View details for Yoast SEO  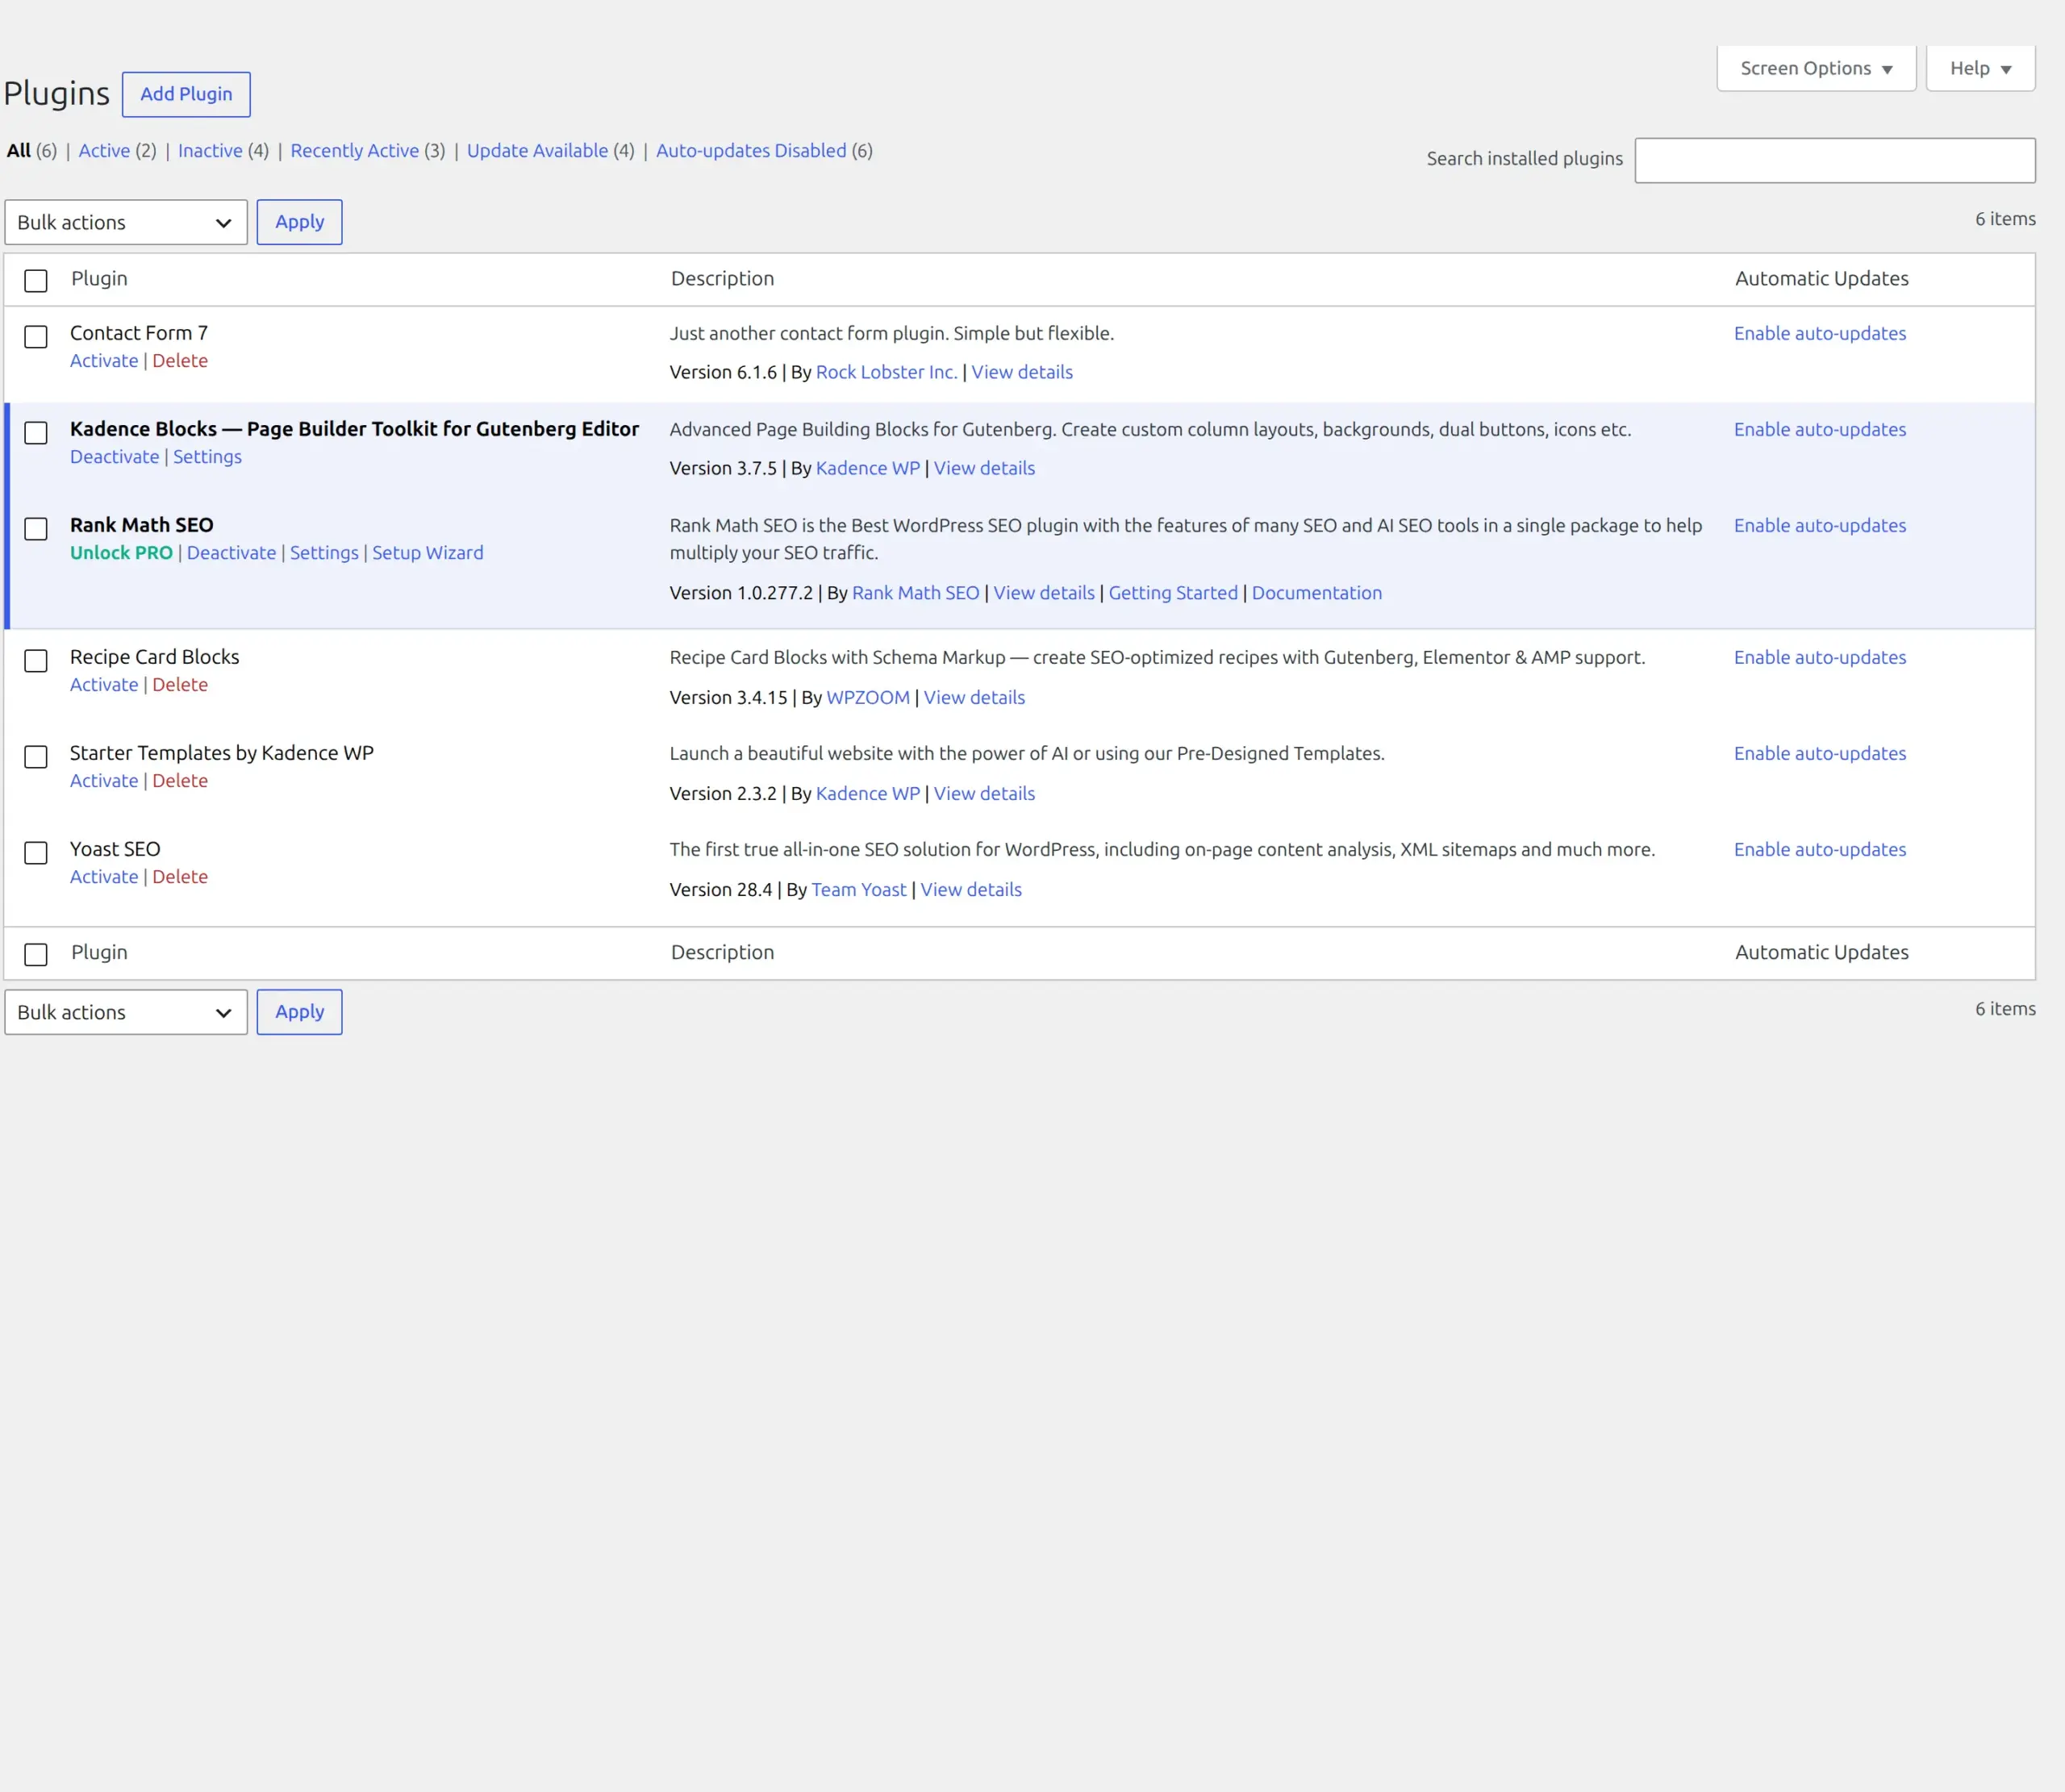(971, 889)
